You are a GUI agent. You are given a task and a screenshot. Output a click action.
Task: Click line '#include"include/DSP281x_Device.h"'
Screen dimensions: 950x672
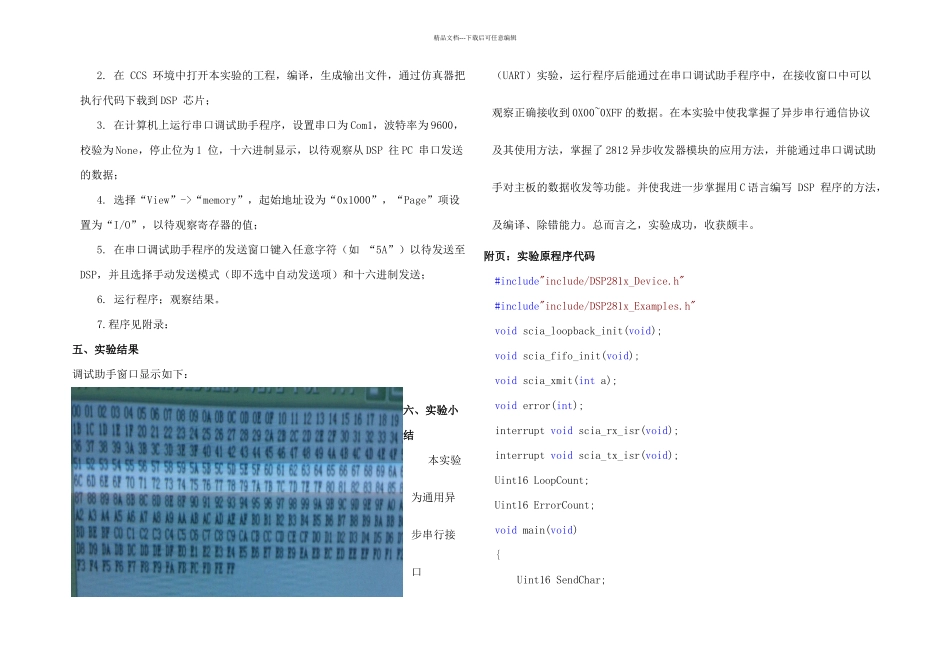pyautogui.click(x=589, y=281)
